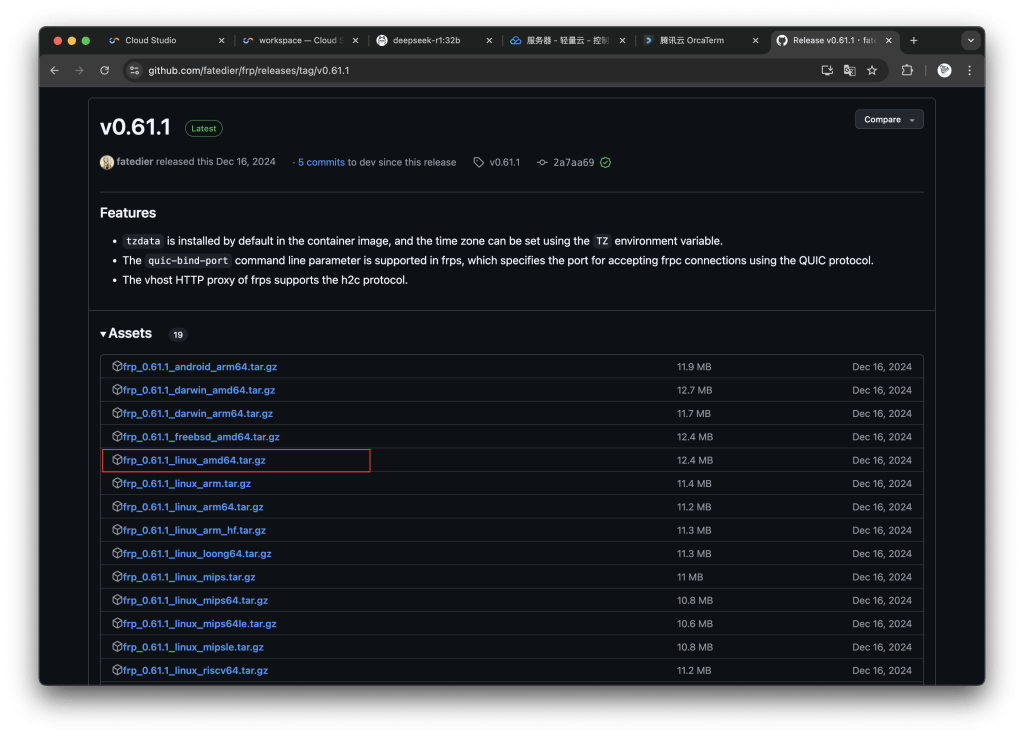Click the v0.61.1 tag link
The height and width of the screenshot is (737, 1024).
505,163
